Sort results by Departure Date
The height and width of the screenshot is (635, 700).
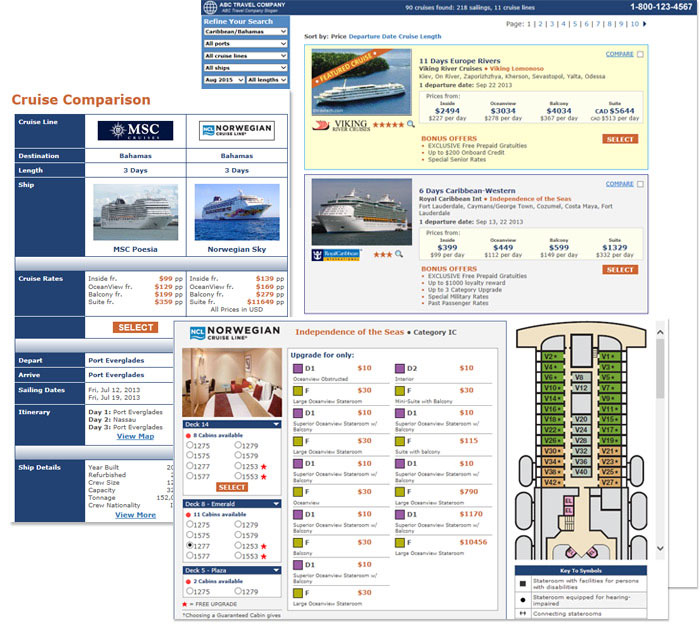pos(373,37)
